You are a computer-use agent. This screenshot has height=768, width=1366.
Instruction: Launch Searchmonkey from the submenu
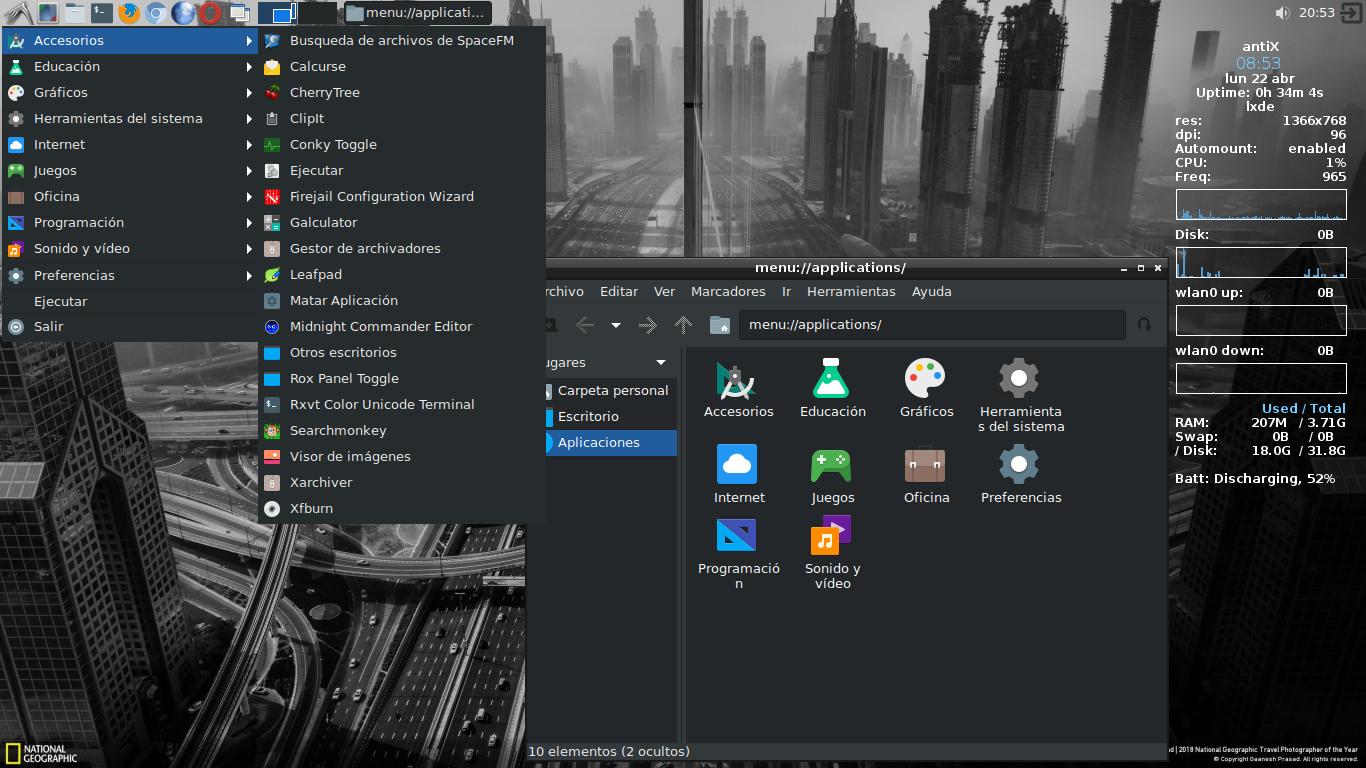[x=402, y=431]
